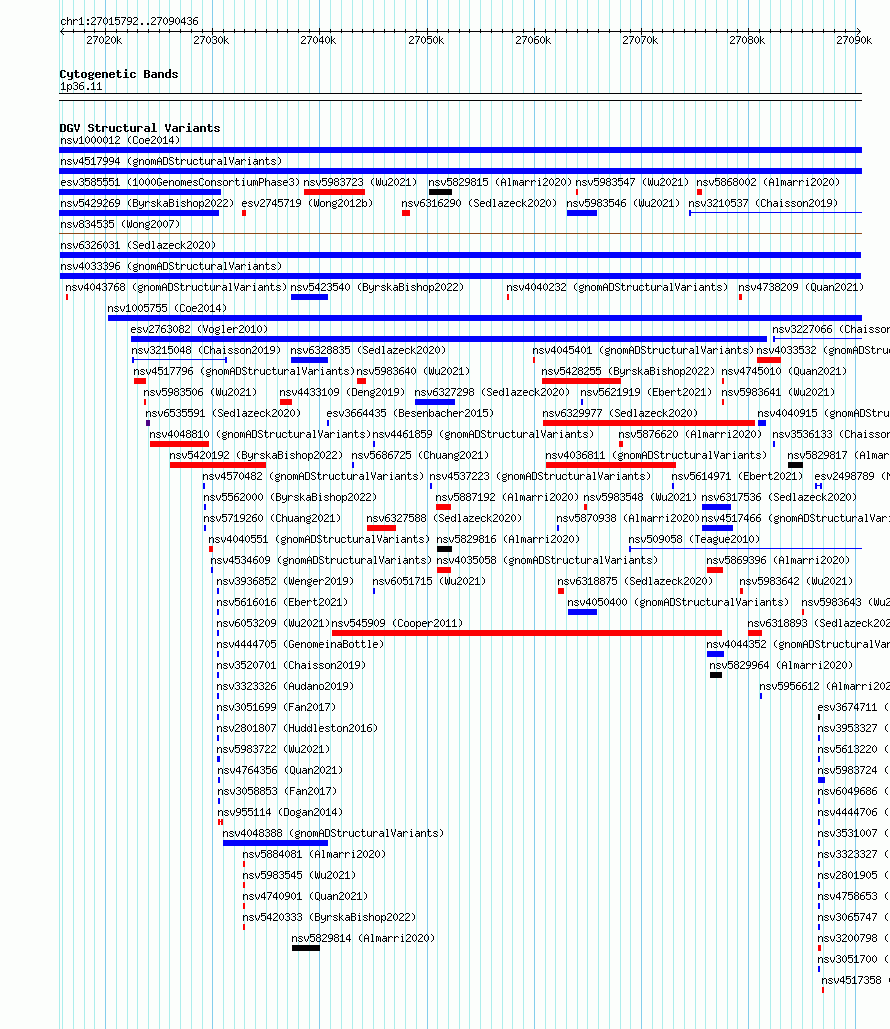Viewport: 890px width, 1029px height.
Task: Open nsv4043768 (gnomADStructuralVariants) variant
Action: 176,287
